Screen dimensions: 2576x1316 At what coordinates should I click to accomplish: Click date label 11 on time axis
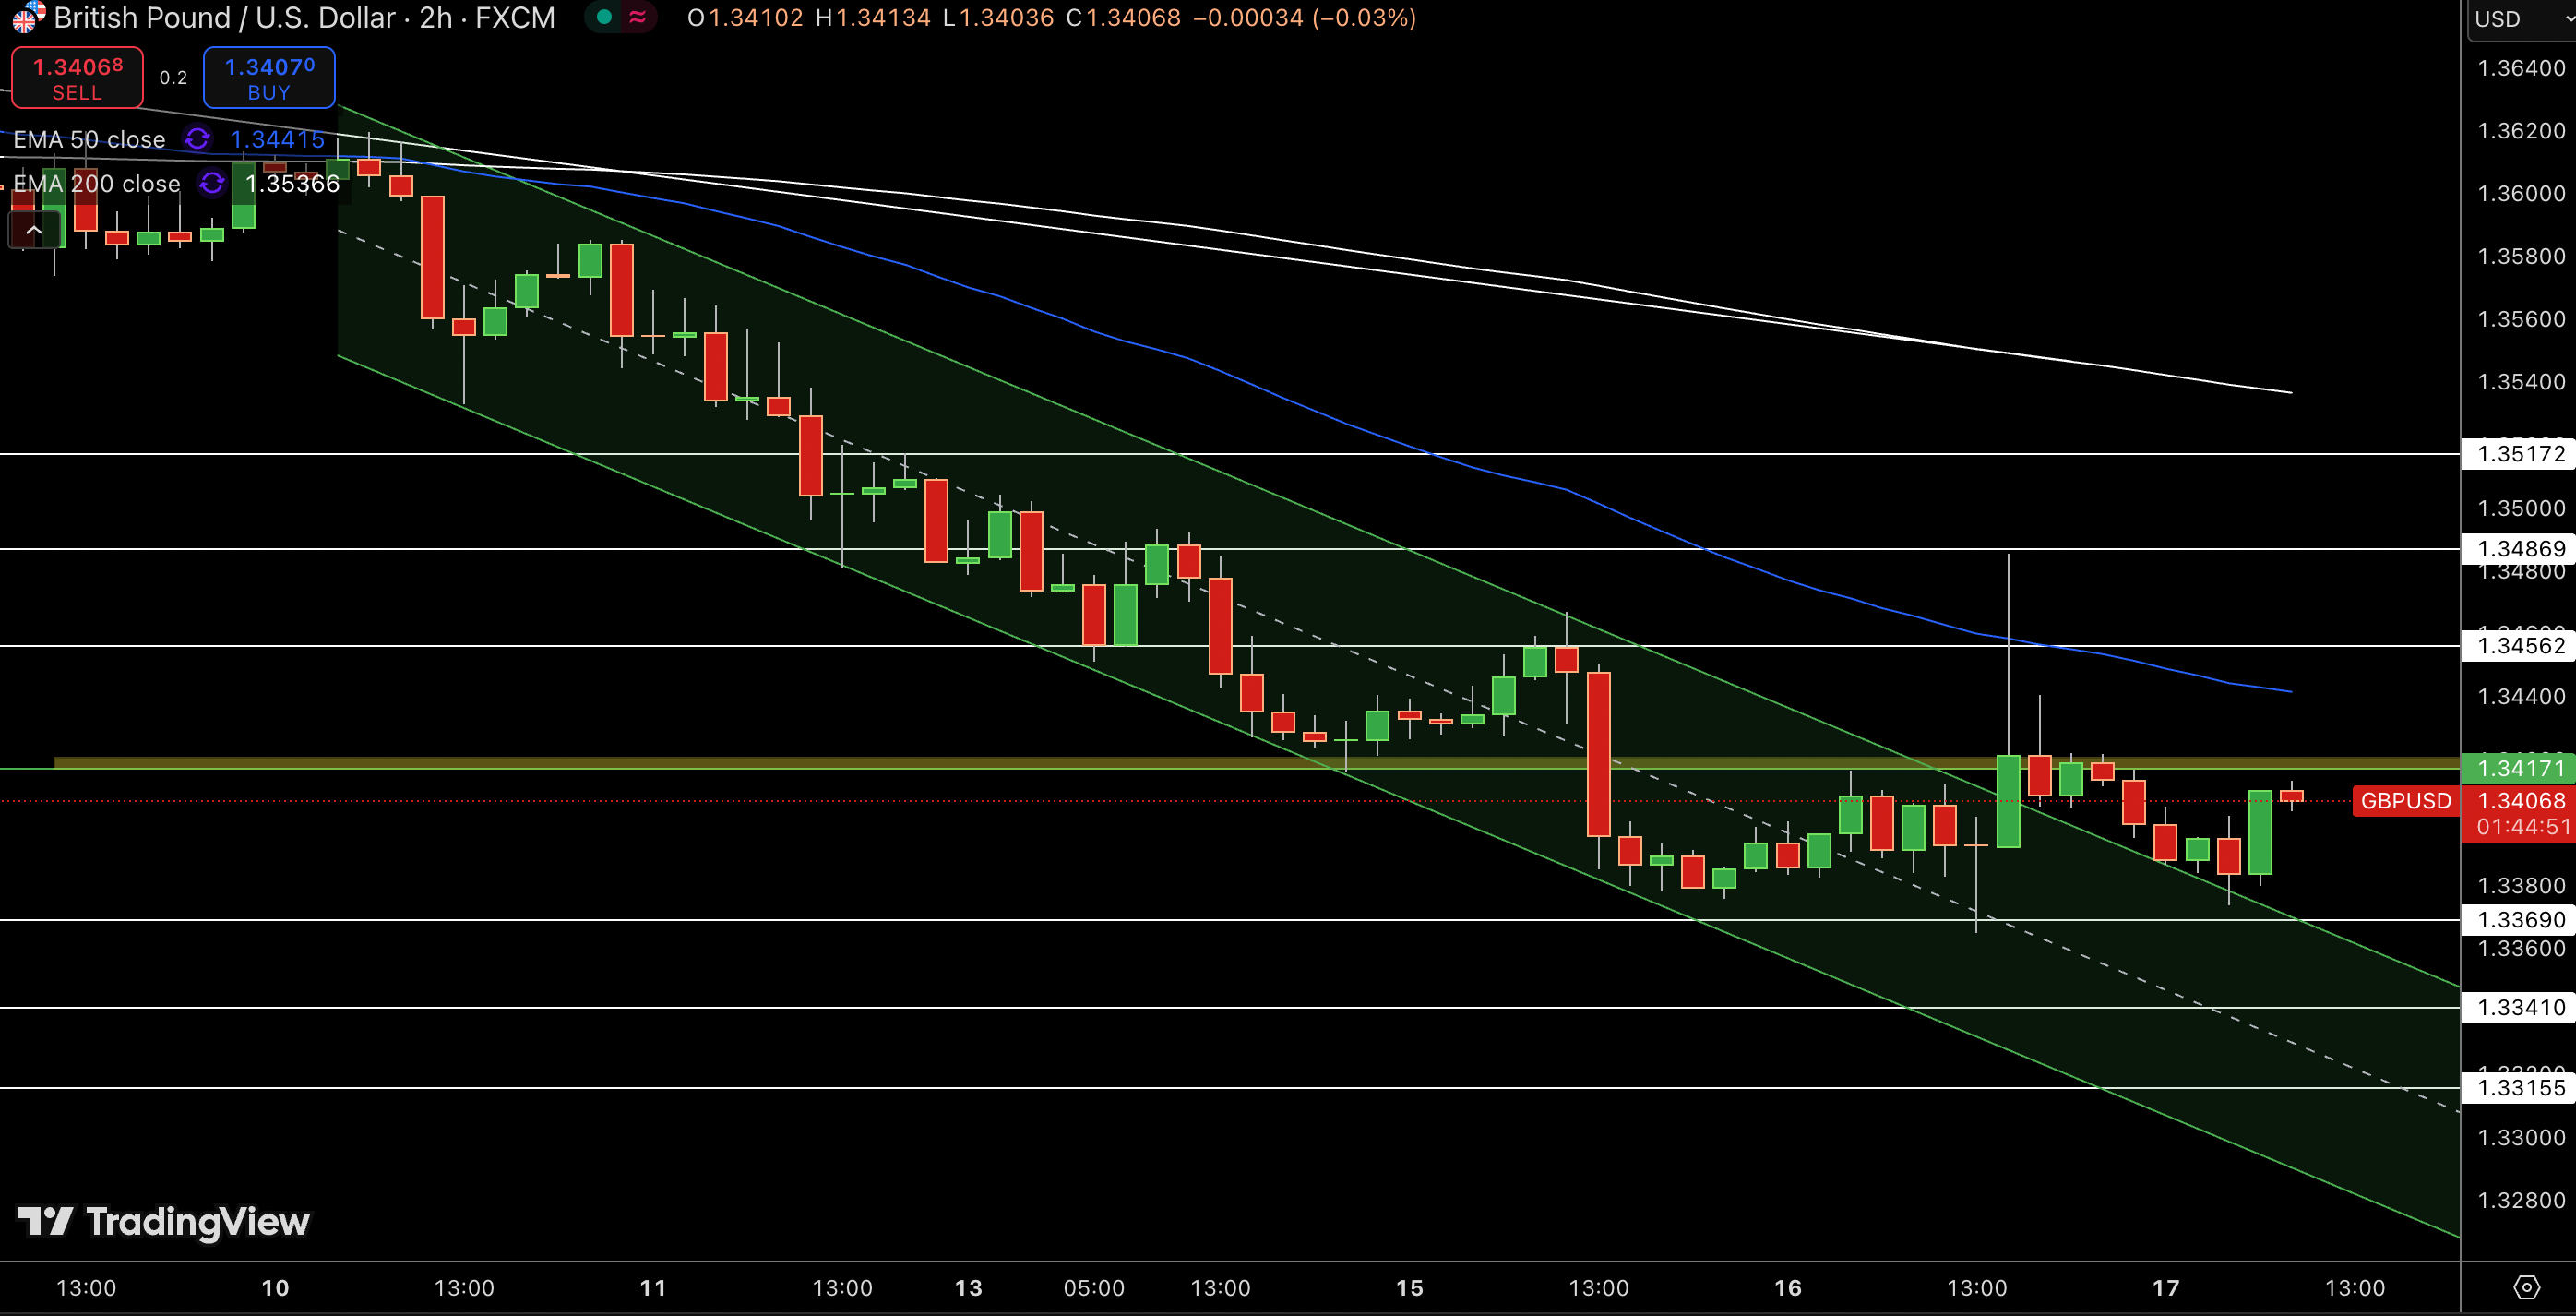point(653,1288)
